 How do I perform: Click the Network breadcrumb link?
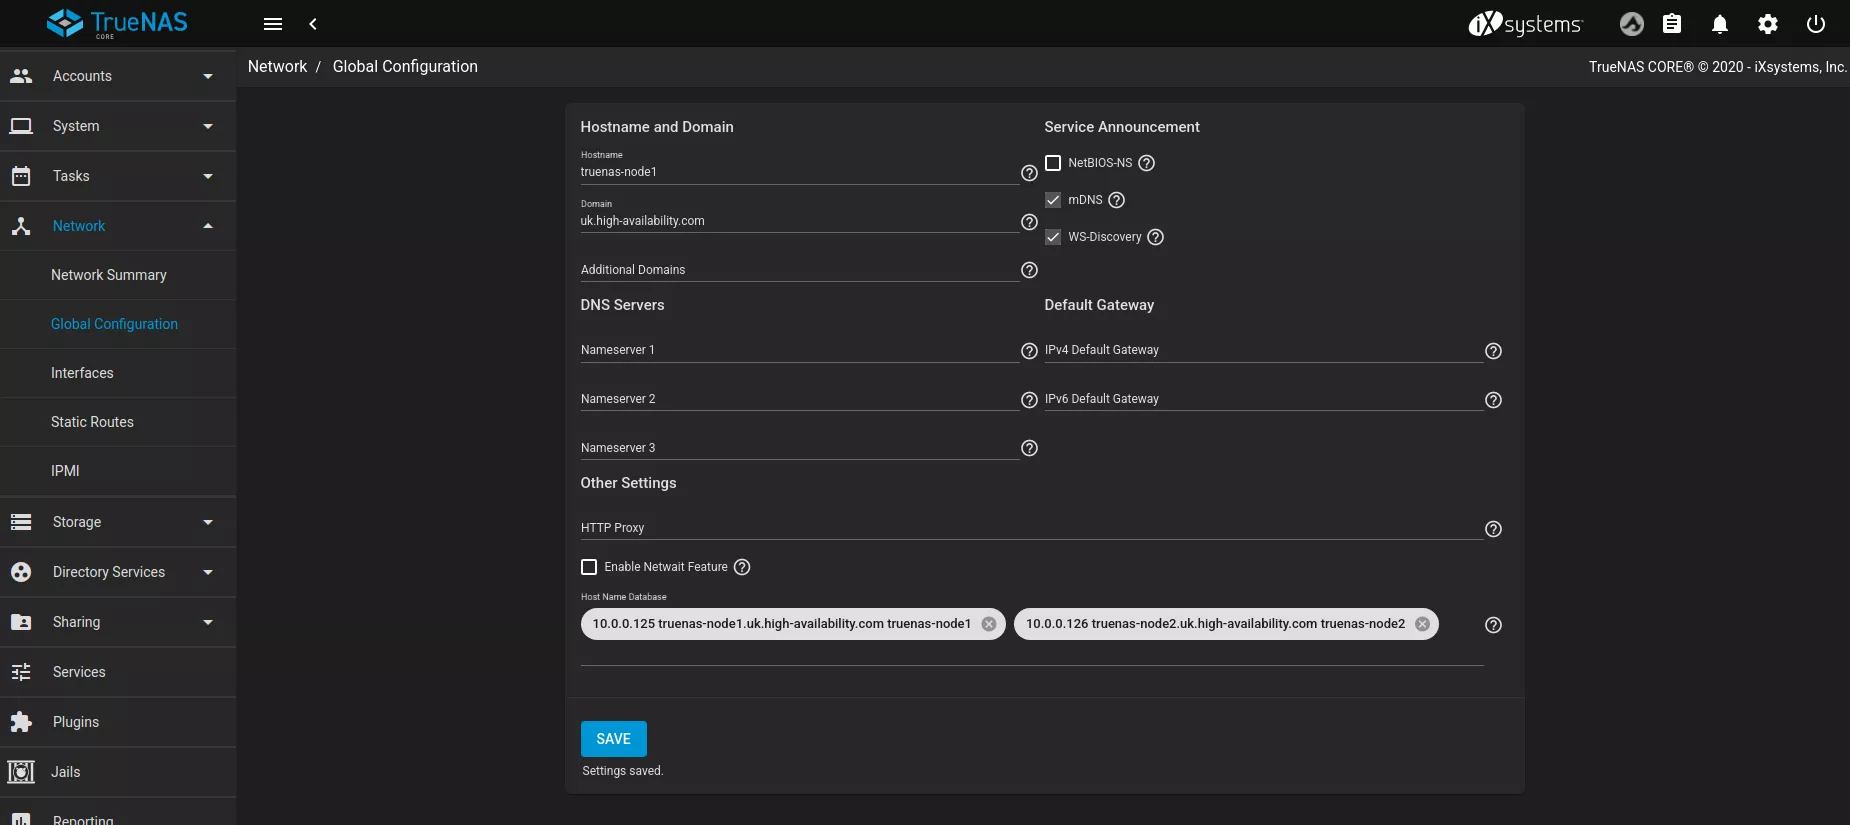(277, 66)
